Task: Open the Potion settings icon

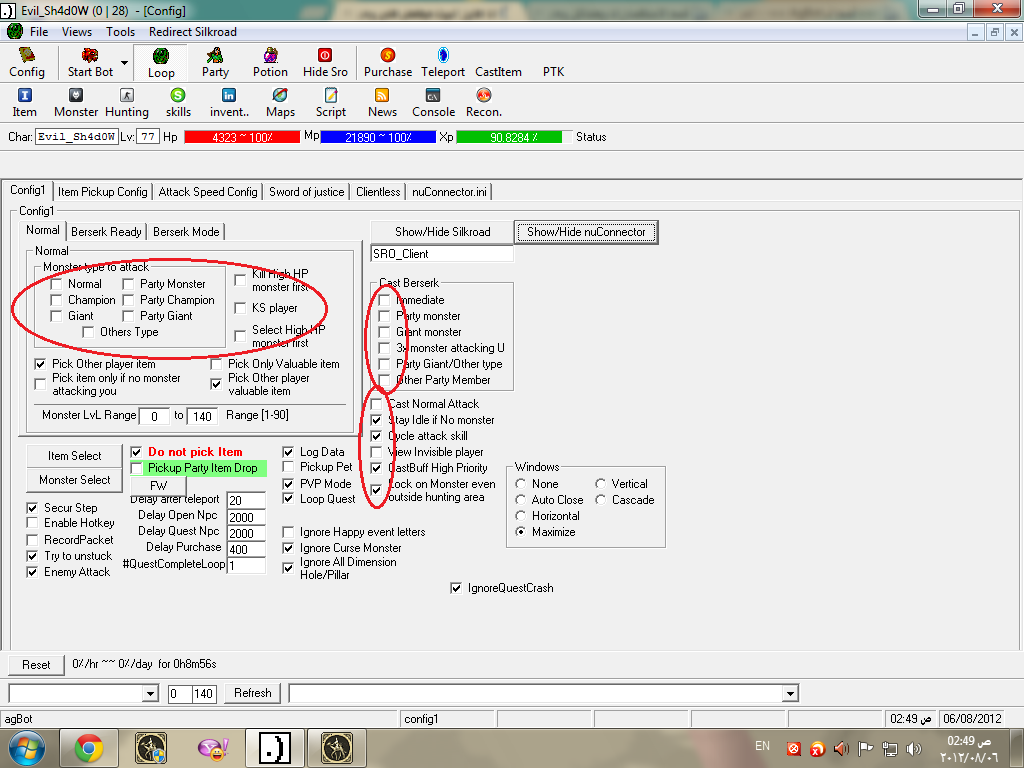Action: pyautogui.click(x=270, y=63)
